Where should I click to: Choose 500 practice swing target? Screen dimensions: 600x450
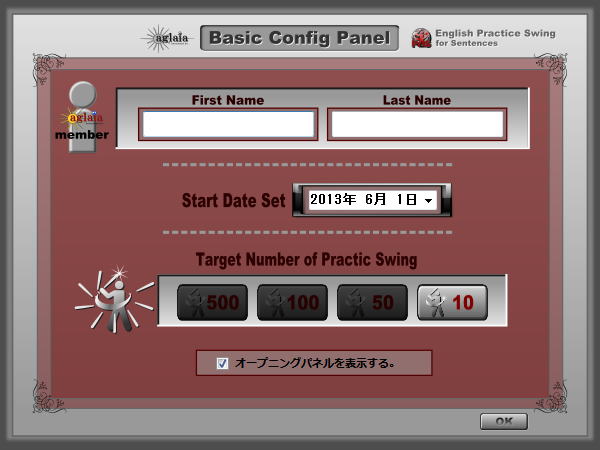point(212,302)
